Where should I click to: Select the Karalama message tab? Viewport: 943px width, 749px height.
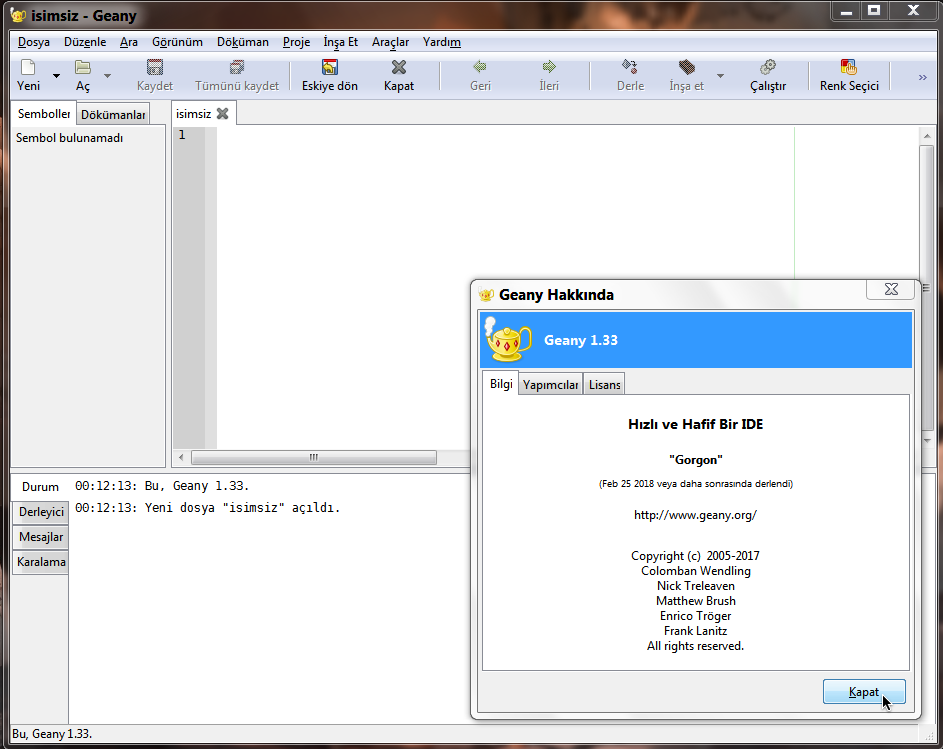coord(41,562)
